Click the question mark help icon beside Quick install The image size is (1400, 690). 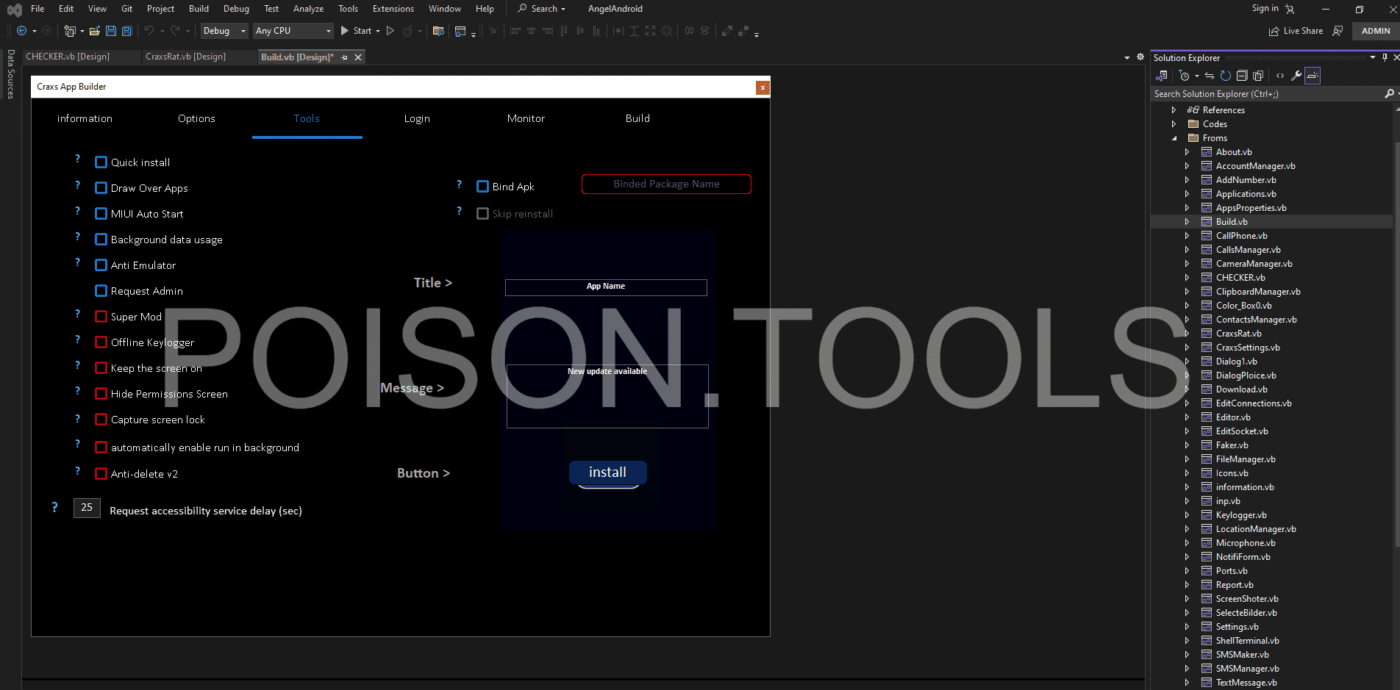77,159
